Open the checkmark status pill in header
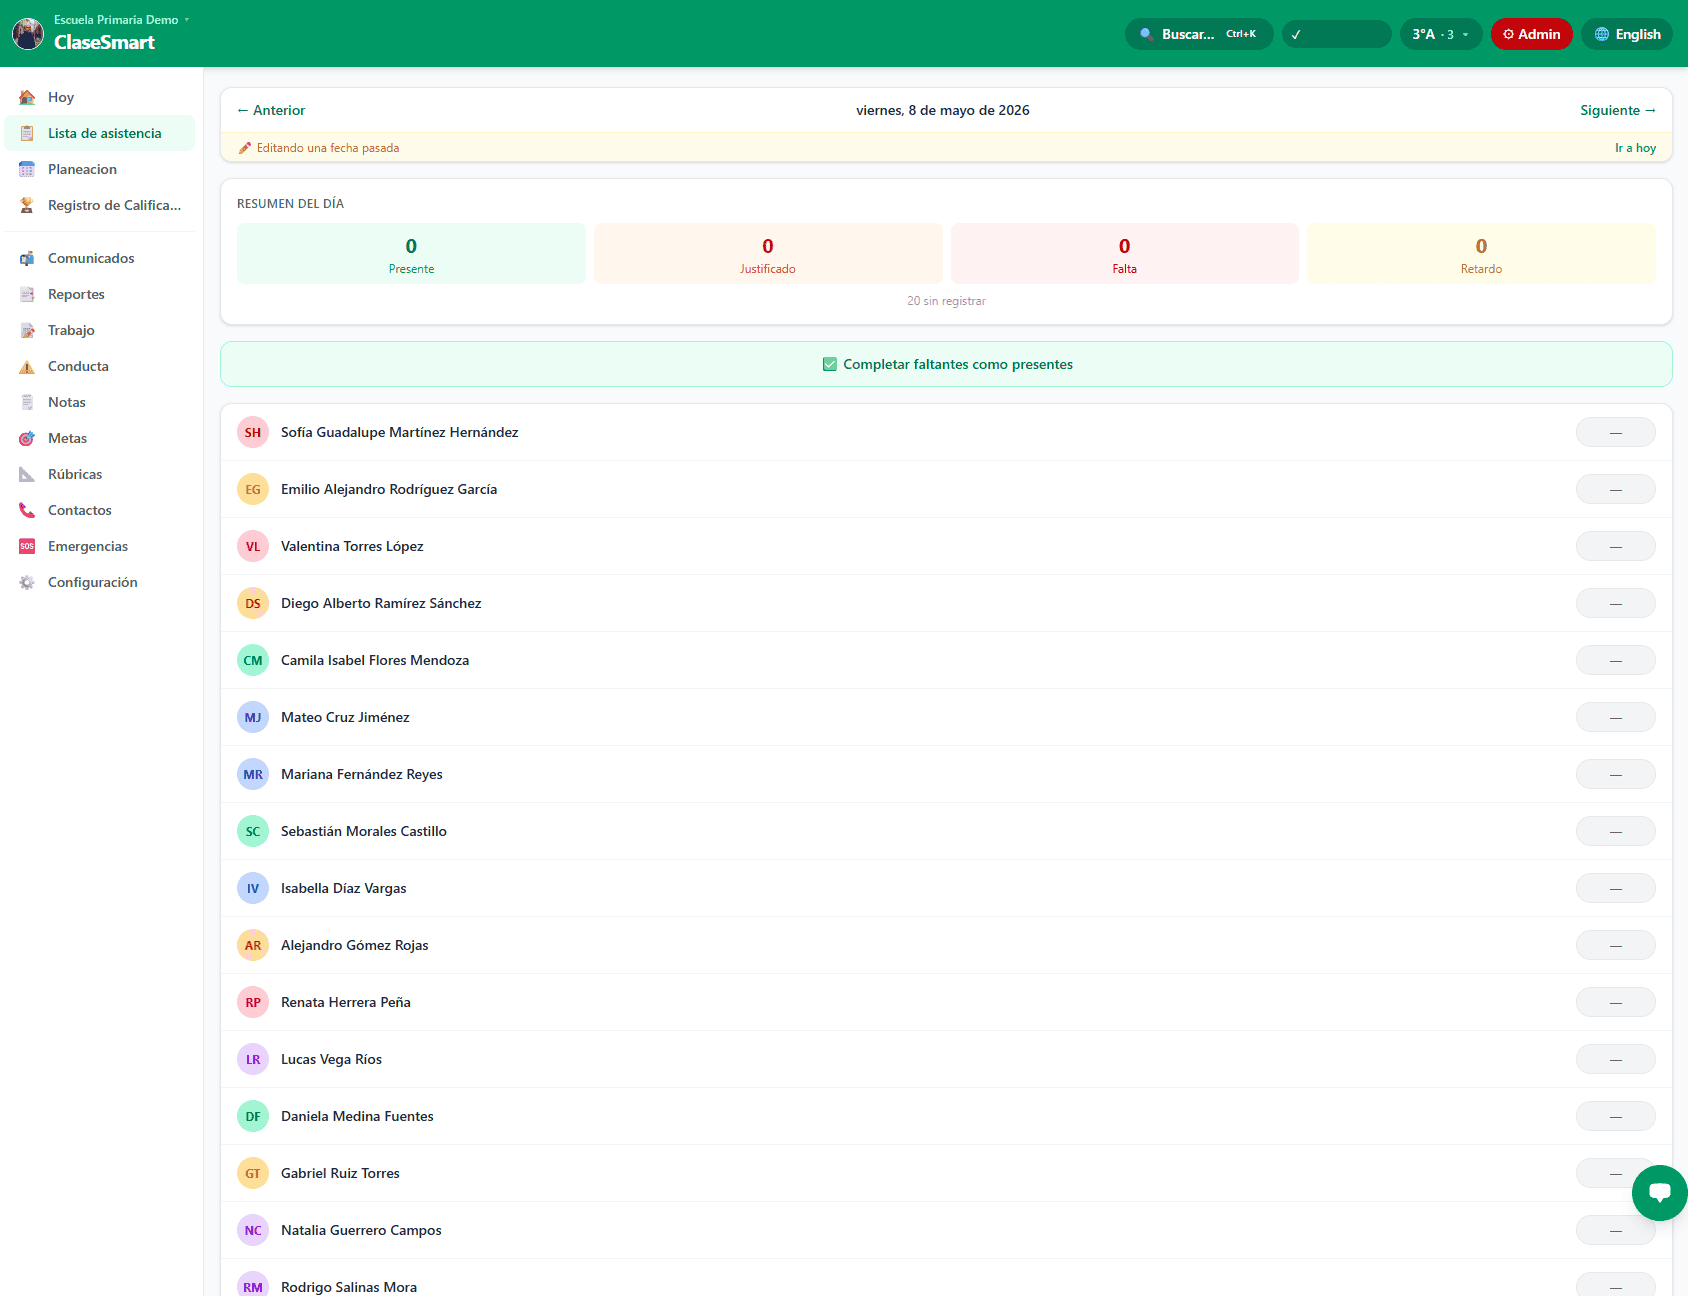Viewport: 1688px width, 1296px height. 1336,34
